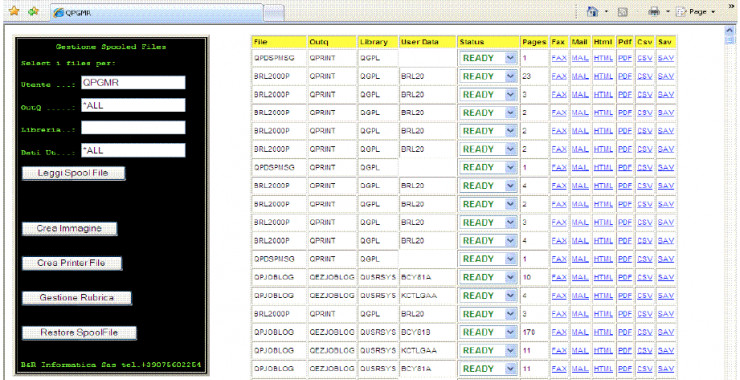Click the page count 170 cell
The width and height of the screenshot is (740, 380).
point(534,332)
